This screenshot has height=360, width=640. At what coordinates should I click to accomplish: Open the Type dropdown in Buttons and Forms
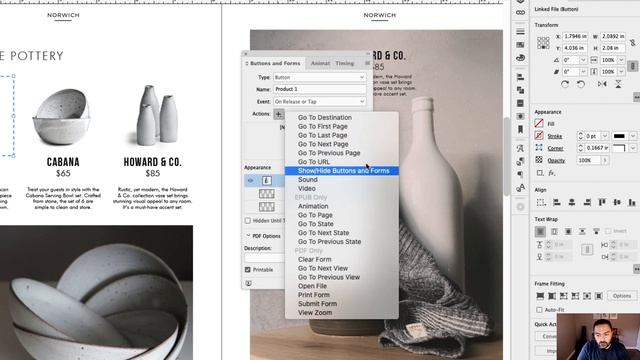(320, 77)
